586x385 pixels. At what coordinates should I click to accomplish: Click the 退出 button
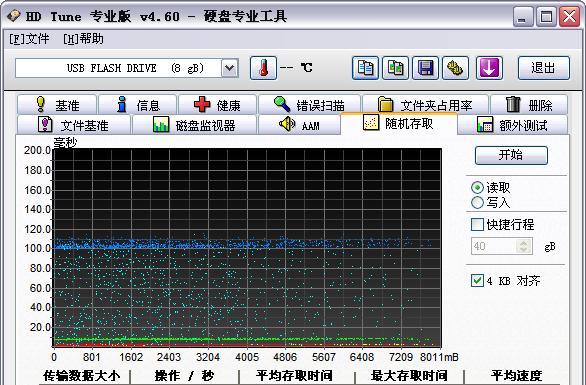click(x=544, y=68)
